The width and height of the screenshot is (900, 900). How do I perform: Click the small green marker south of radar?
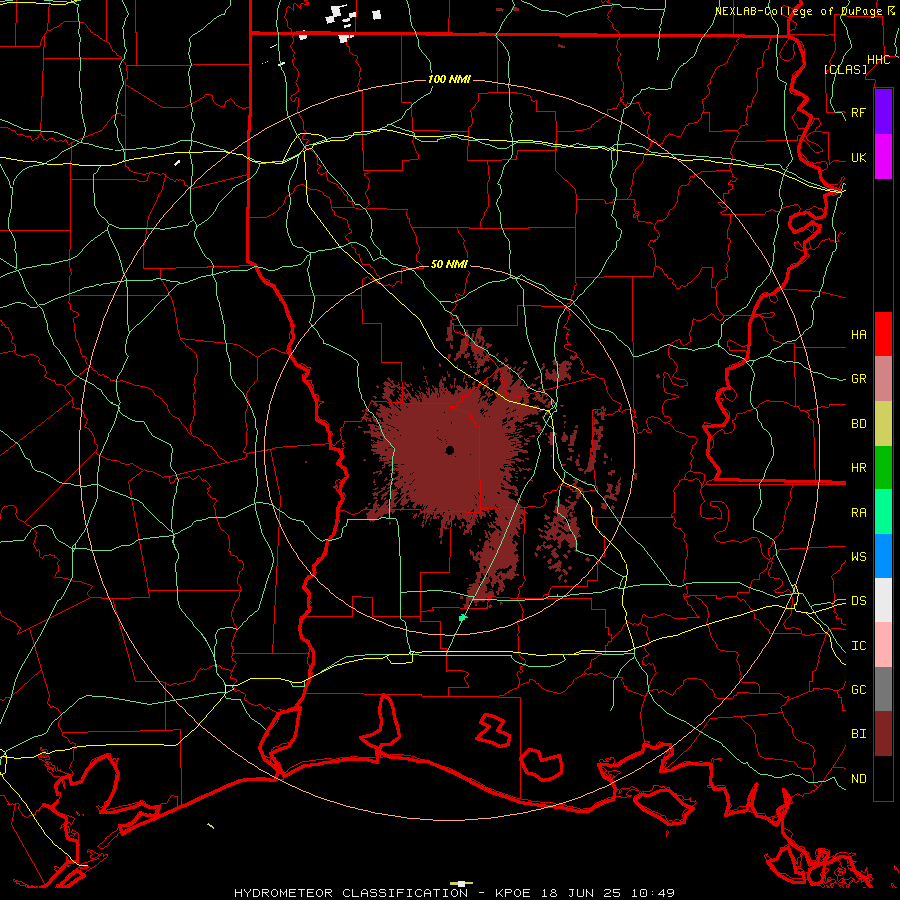[x=463, y=618]
